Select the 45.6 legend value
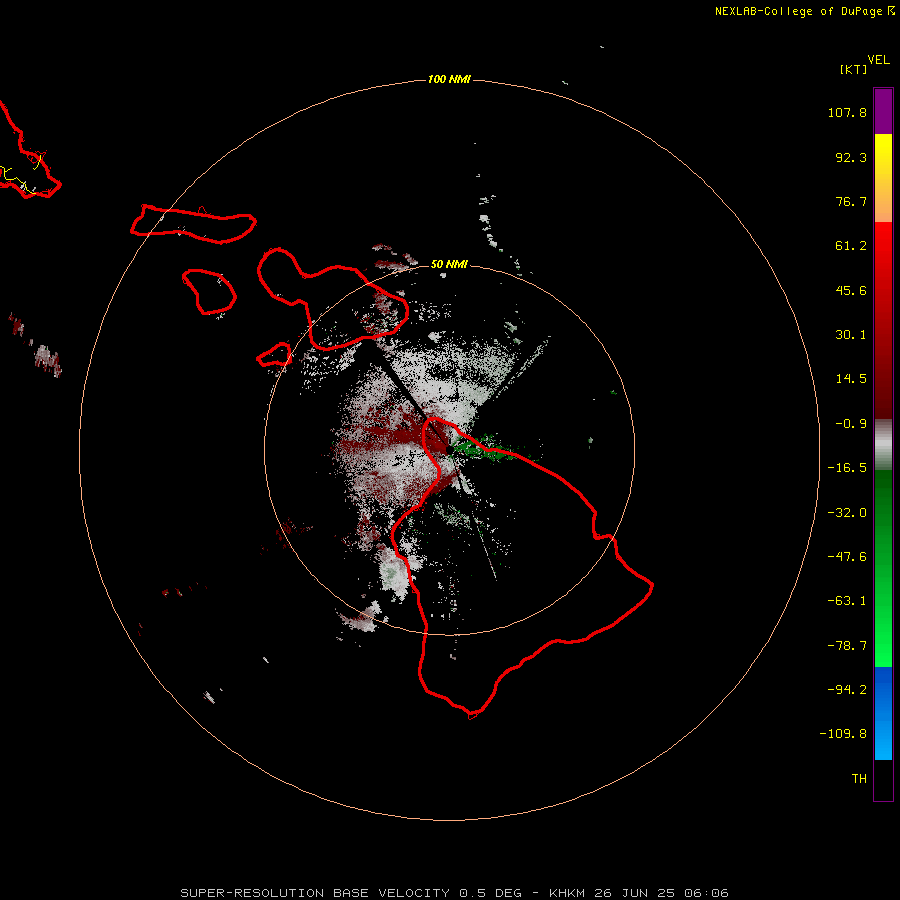 851,290
